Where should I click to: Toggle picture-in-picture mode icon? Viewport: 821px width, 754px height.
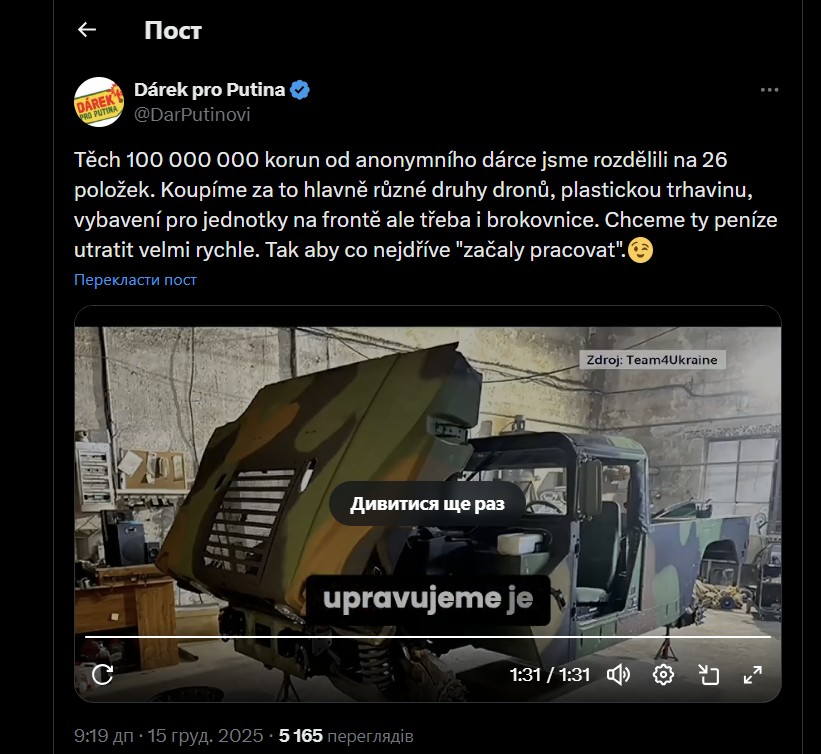[709, 674]
